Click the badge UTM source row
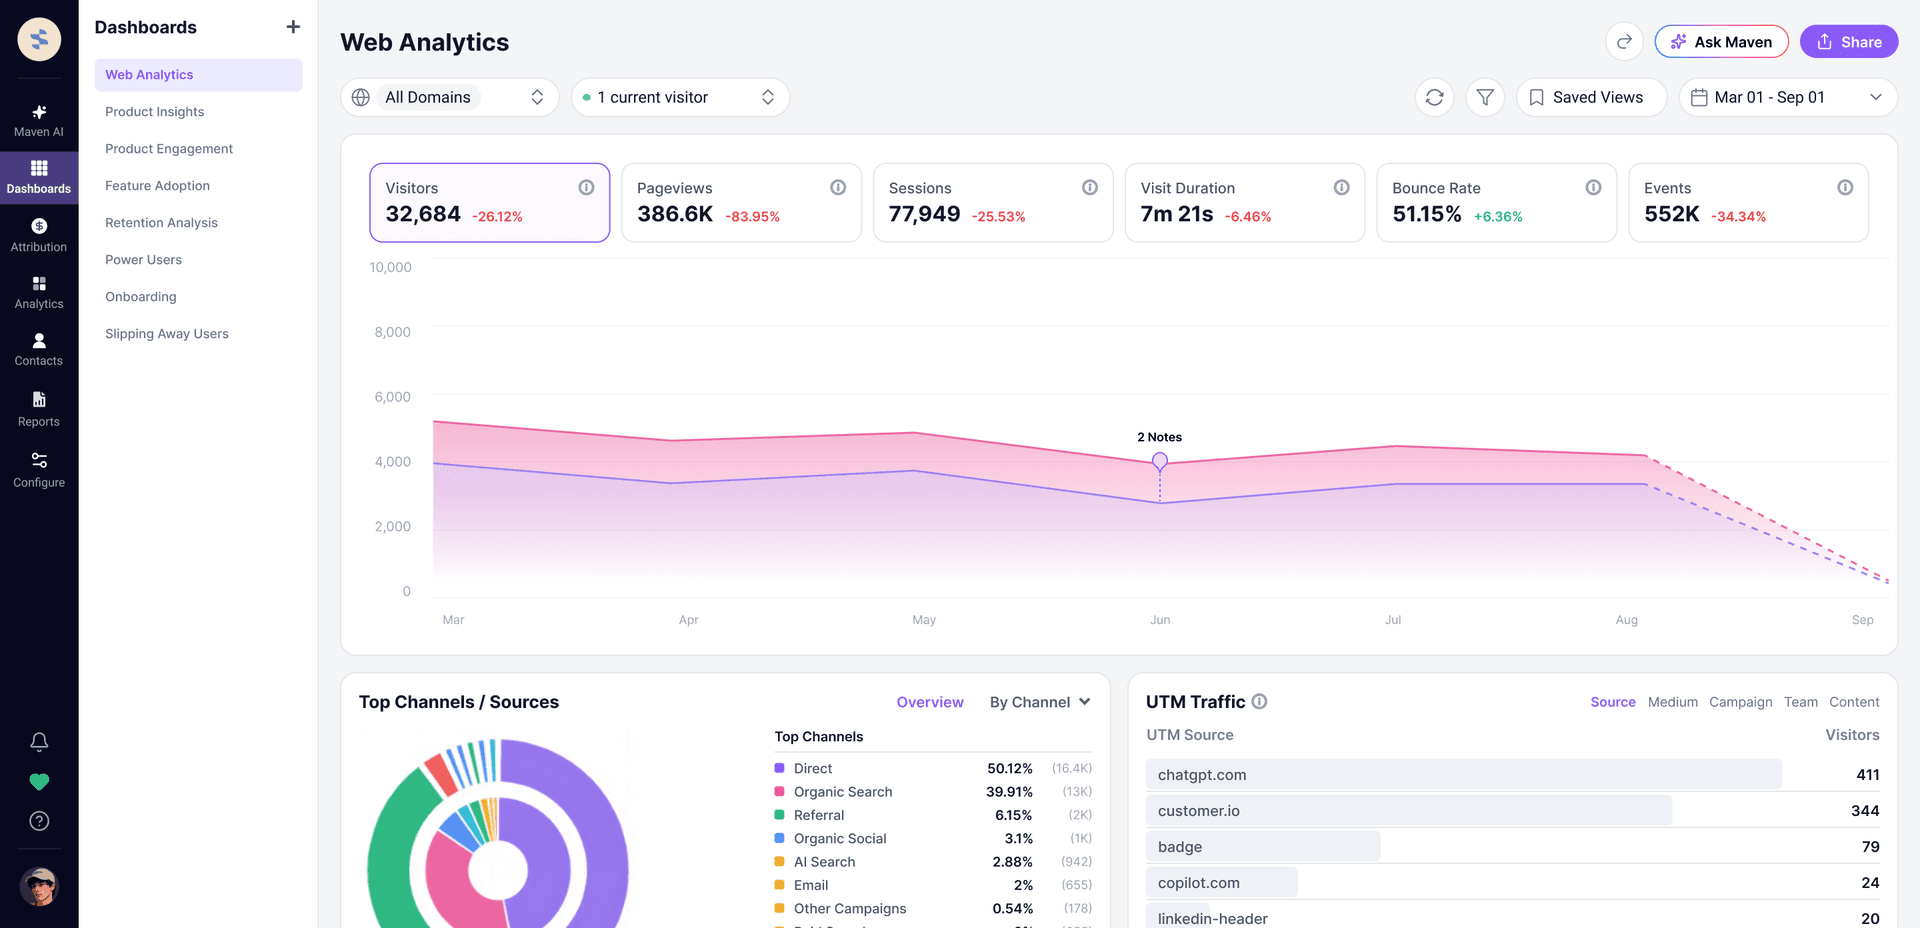This screenshot has width=1920, height=928. click(x=1513, y=846)
